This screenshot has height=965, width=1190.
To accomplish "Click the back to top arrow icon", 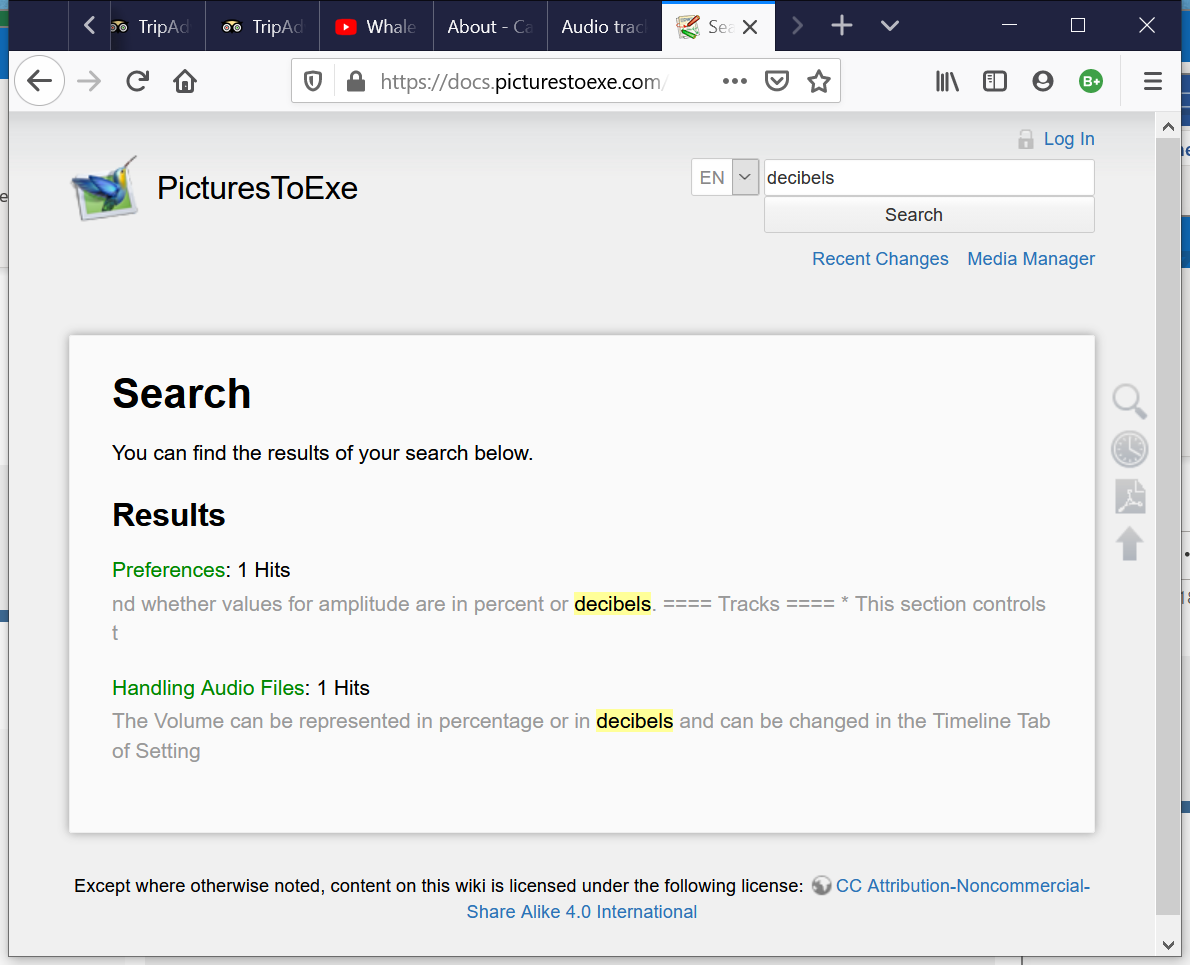I will pos(1129,544).
